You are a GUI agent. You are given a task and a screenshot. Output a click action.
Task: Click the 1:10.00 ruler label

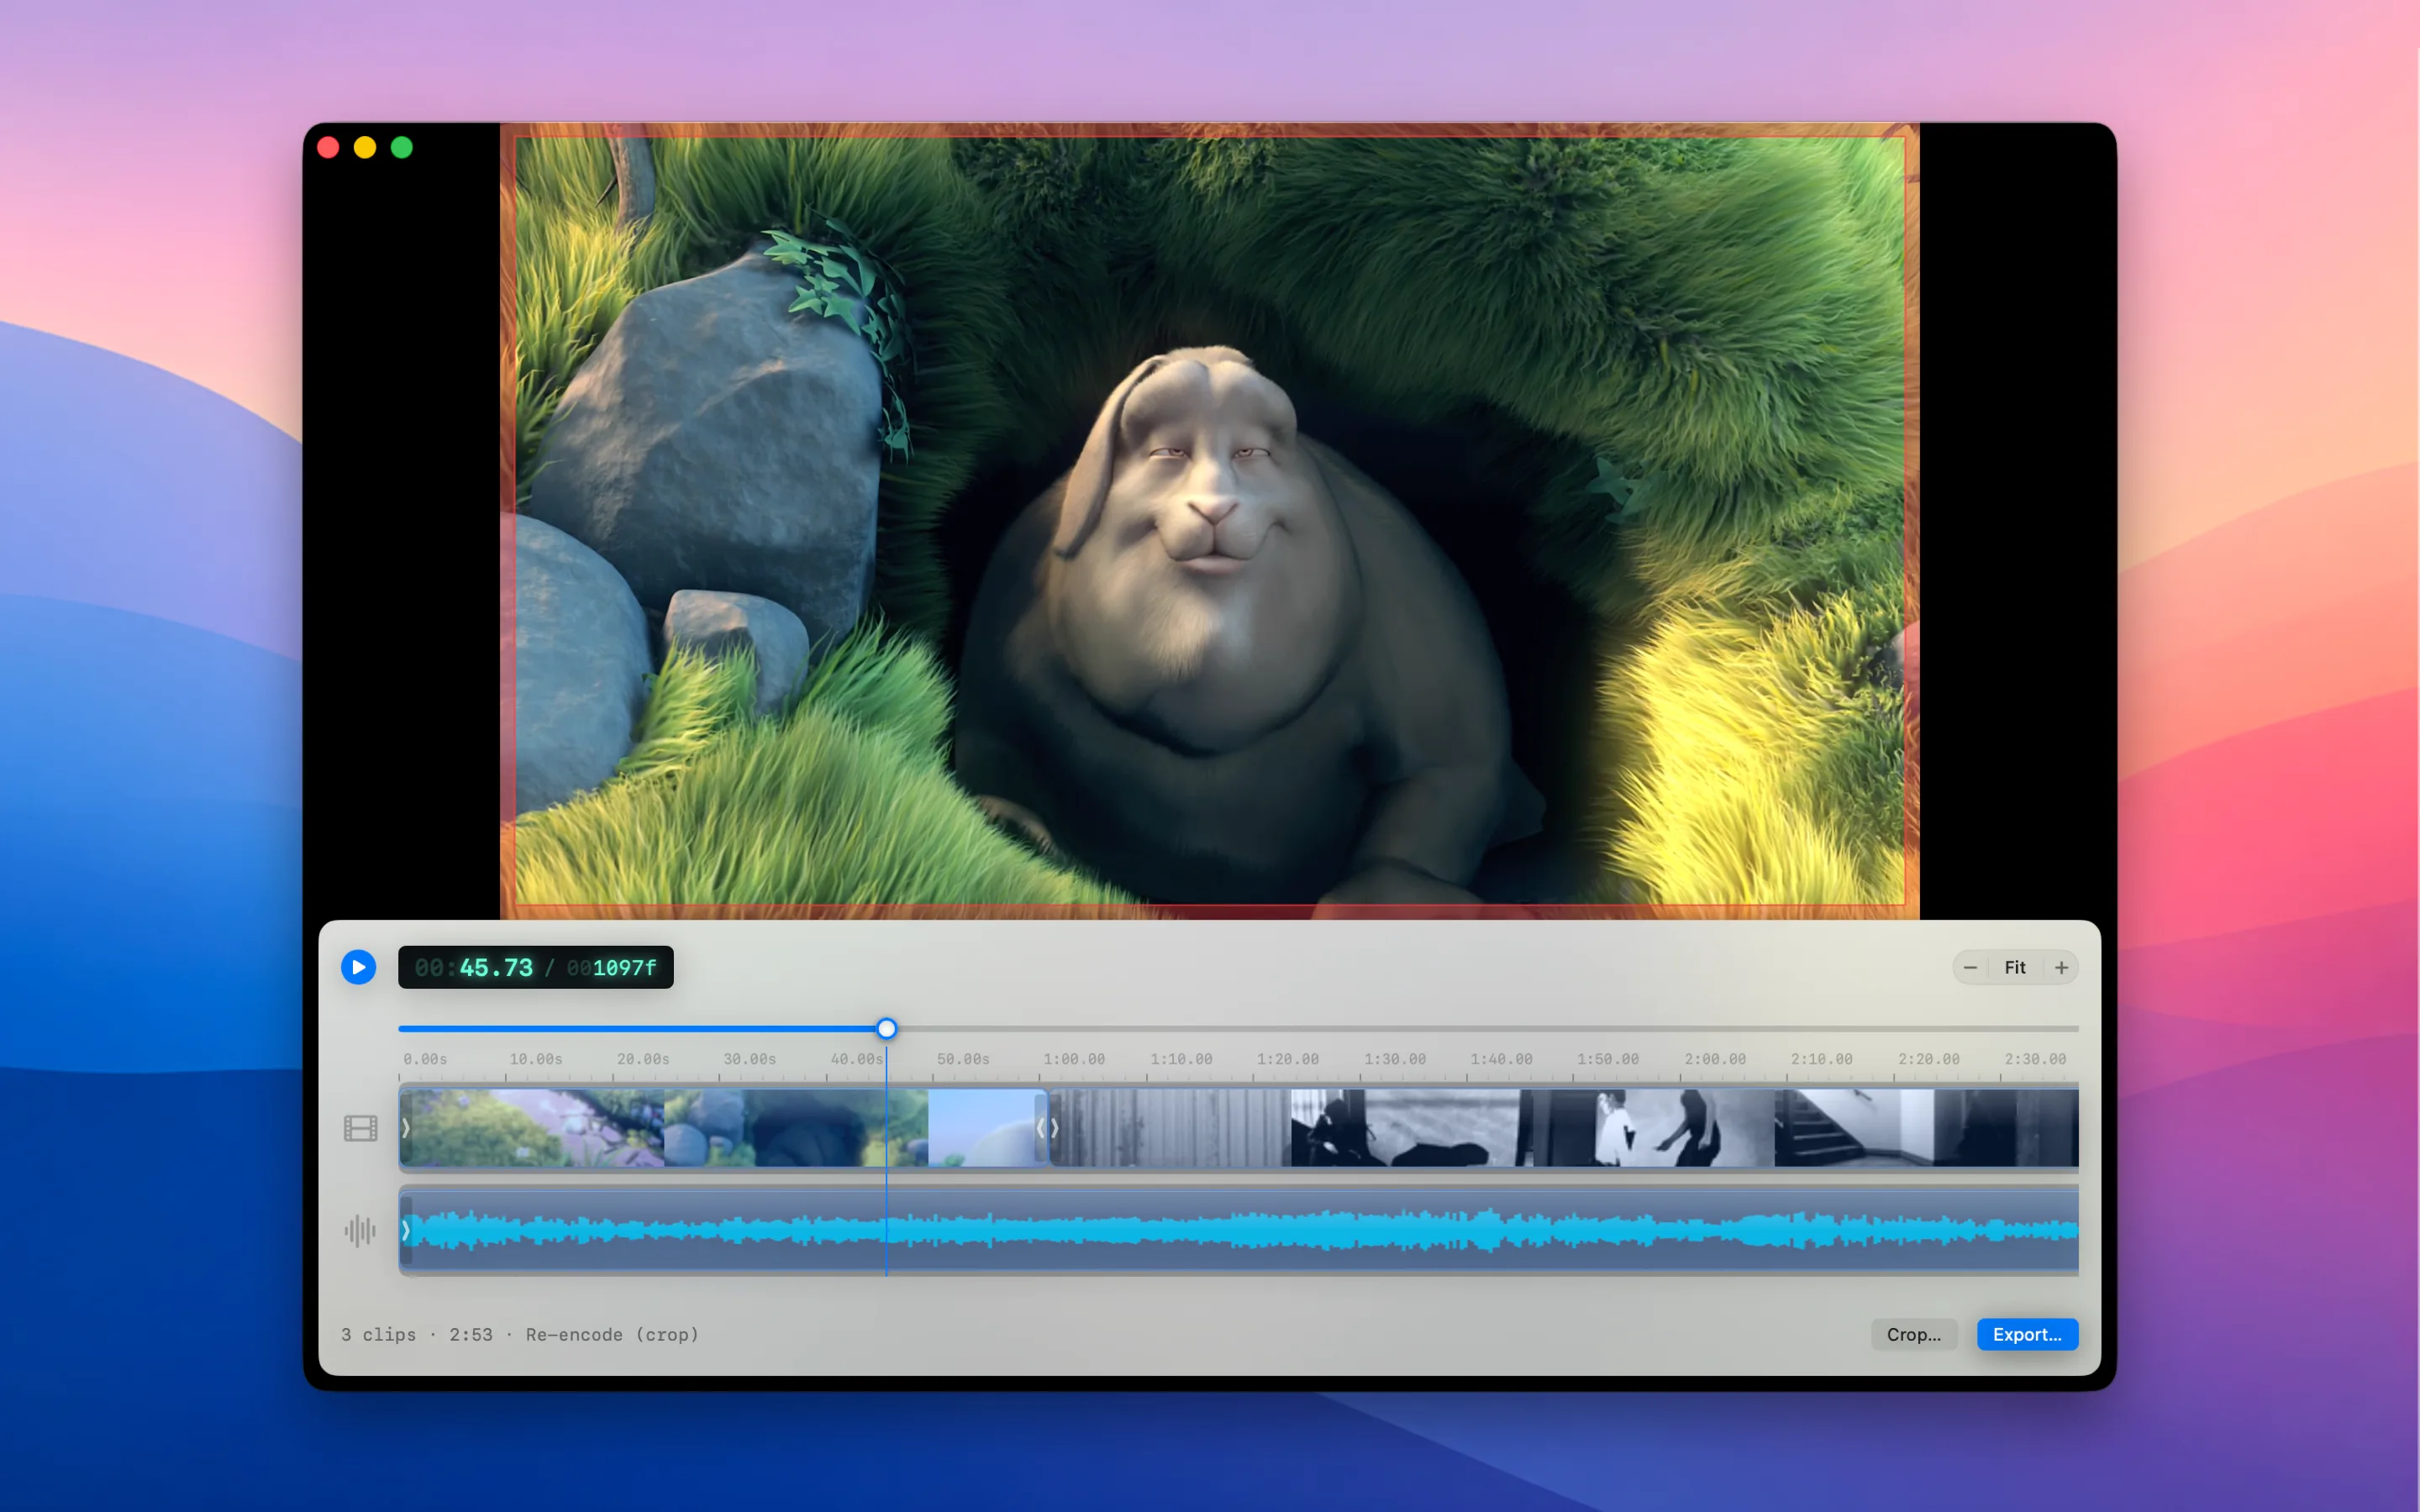pos(1181,1059)
